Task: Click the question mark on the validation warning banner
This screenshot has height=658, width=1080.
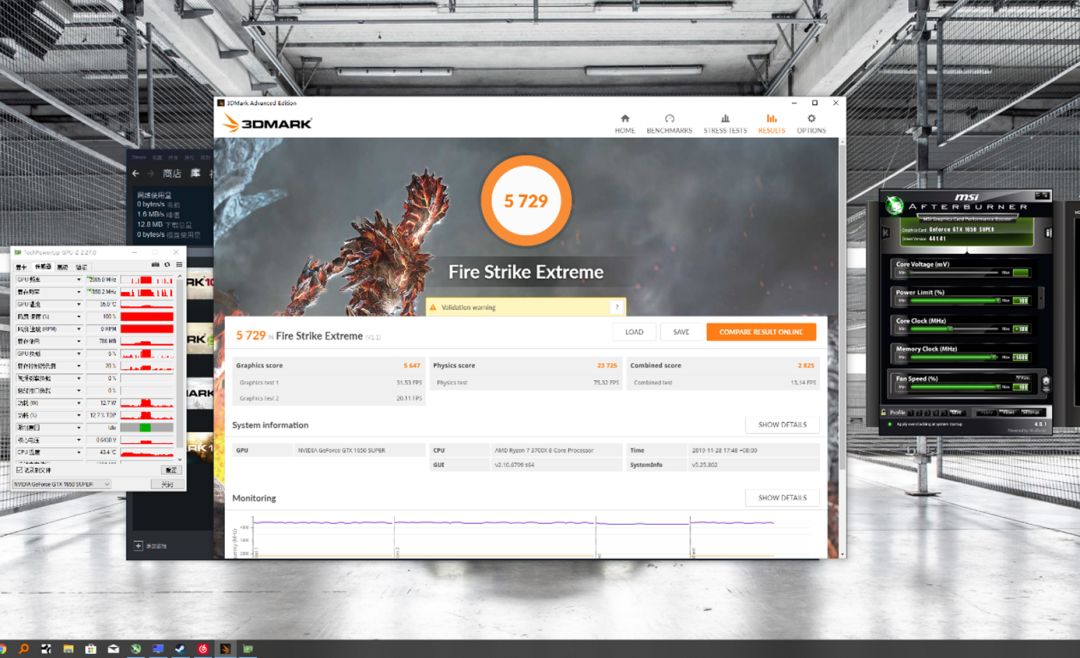Action: click(x=617, y=307)
